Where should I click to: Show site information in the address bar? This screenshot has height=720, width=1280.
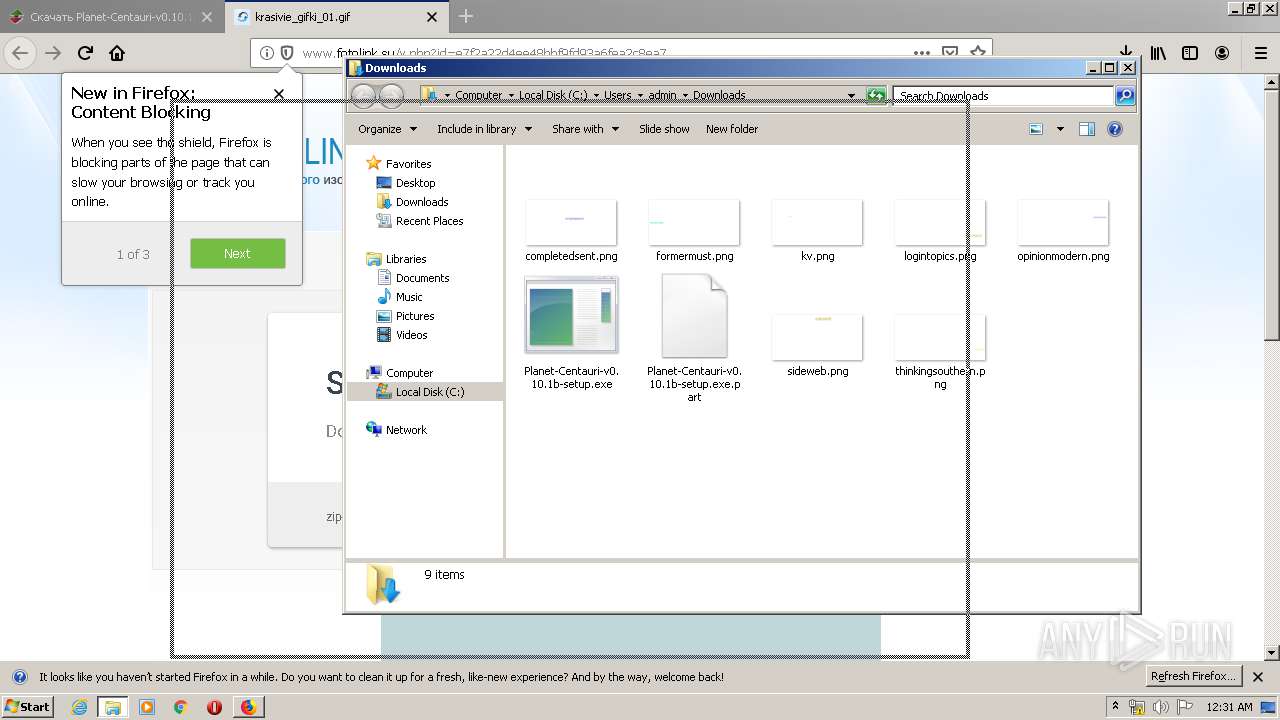[266, 53]
